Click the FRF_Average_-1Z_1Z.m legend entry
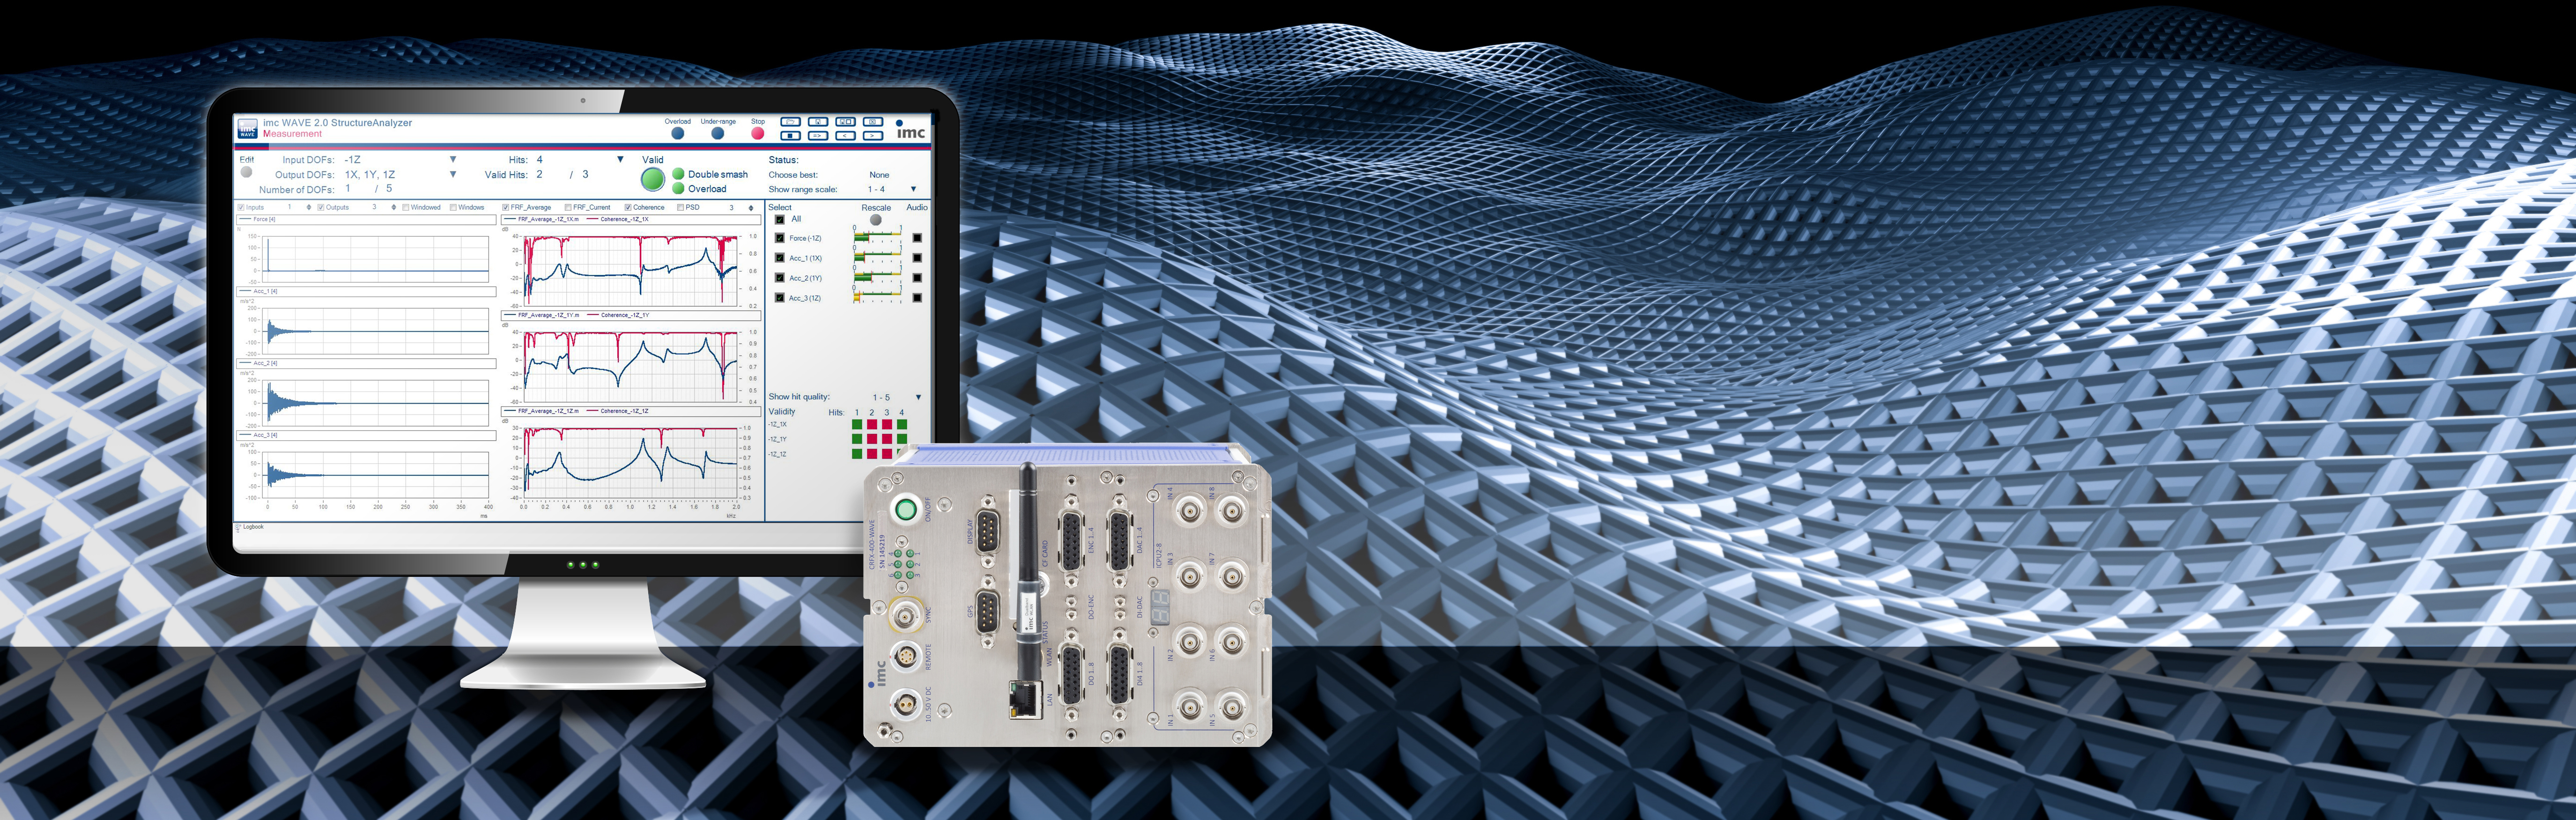The image size is (2576, 820). 542,411
